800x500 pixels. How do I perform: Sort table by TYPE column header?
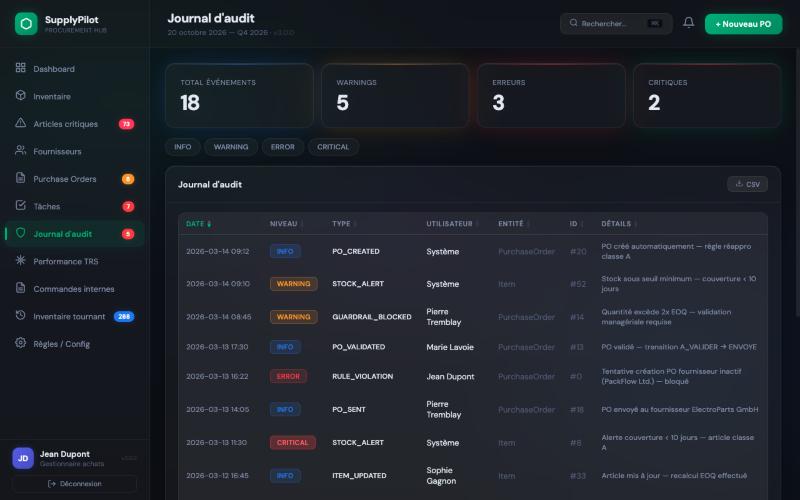pyautogui.click(x=344, y=224)
